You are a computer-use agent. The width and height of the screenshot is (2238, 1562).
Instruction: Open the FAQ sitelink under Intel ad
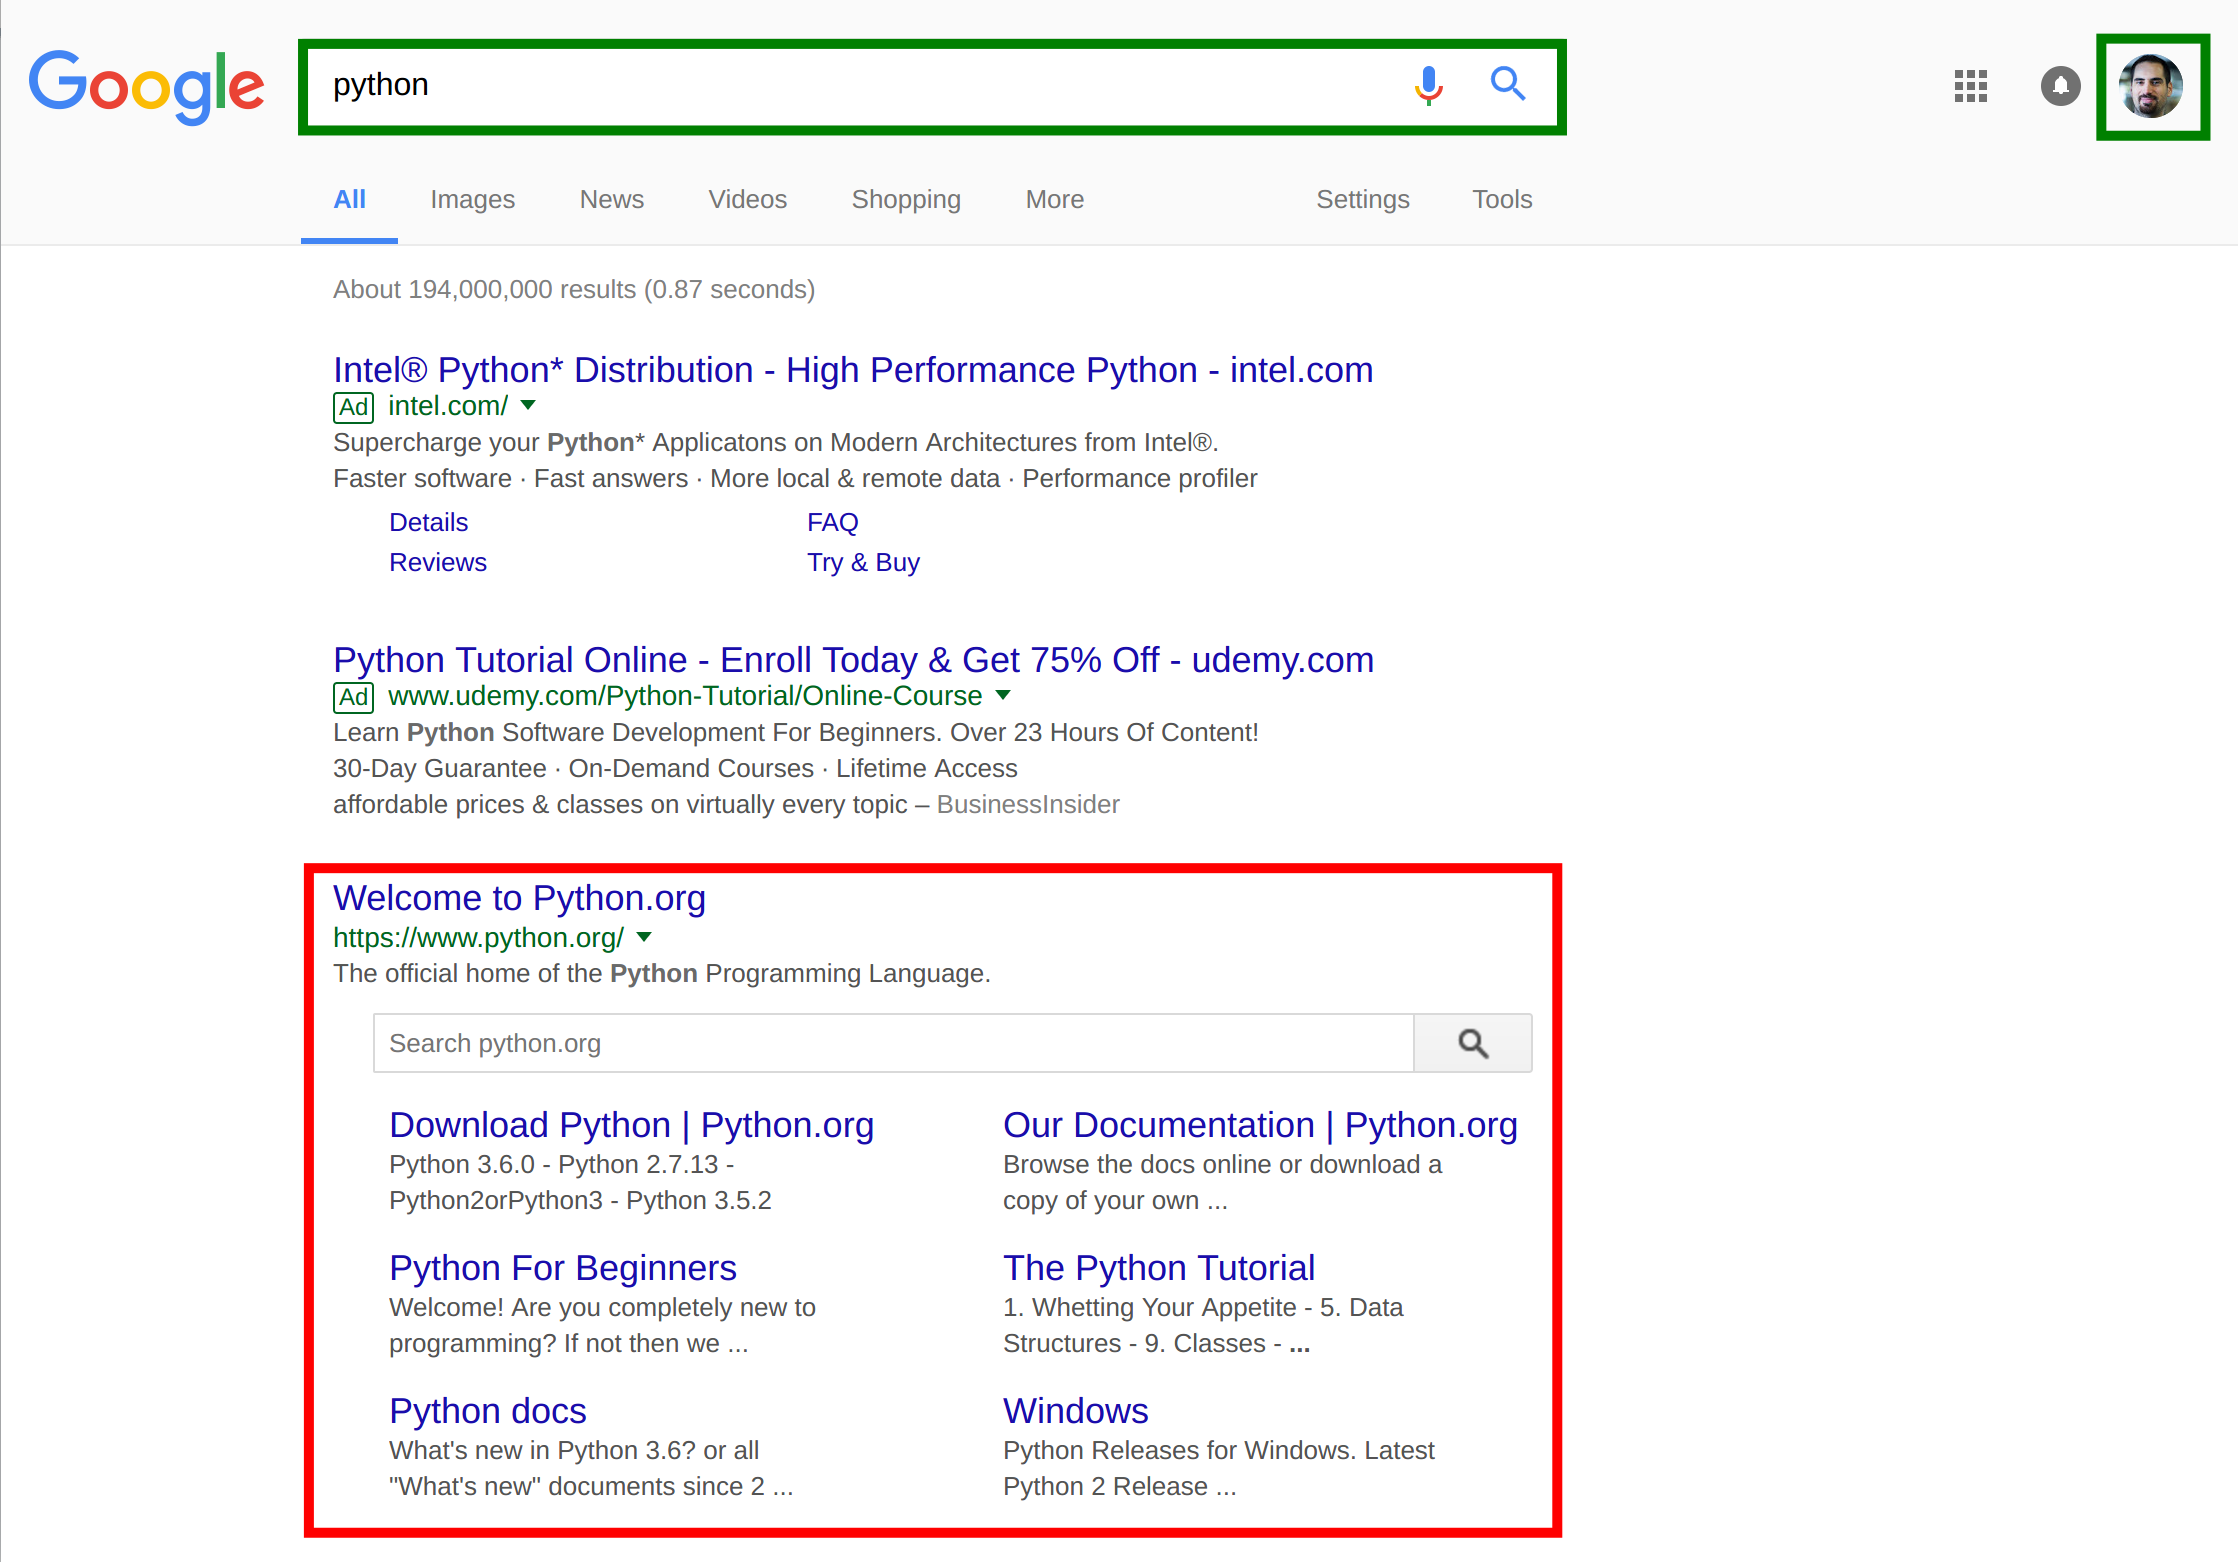click(832, 522)
